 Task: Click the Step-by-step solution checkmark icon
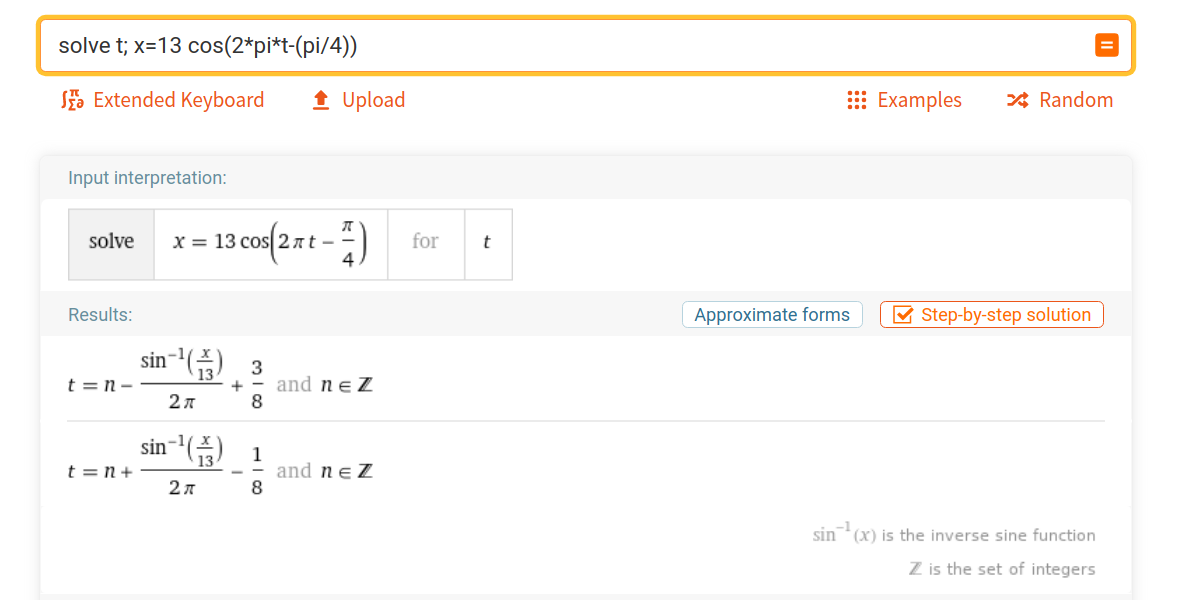902,315
